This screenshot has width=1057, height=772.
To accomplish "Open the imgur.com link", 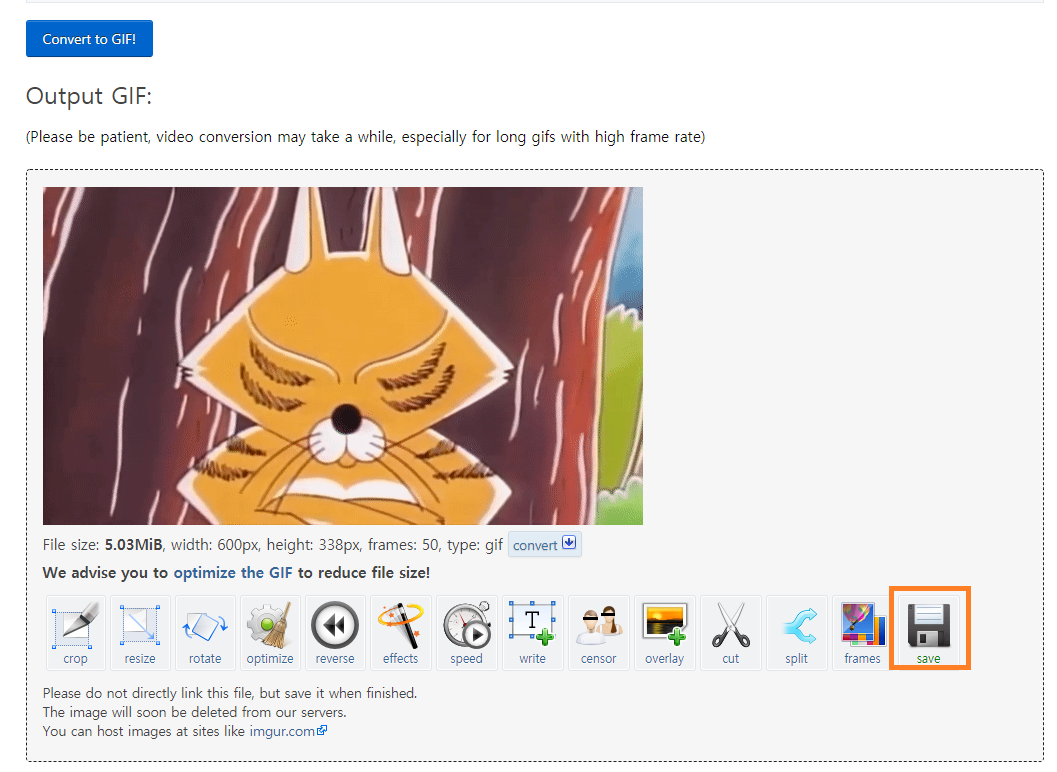I will pyautogui.click(x=288, y=731).
